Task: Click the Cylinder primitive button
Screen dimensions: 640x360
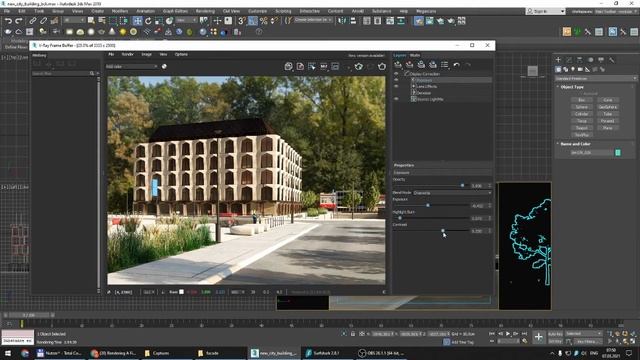Action: click(582, 114)
